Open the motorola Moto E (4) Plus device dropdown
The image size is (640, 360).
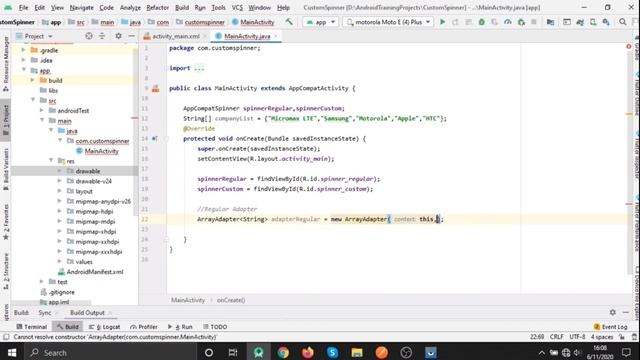click(388, 22)
